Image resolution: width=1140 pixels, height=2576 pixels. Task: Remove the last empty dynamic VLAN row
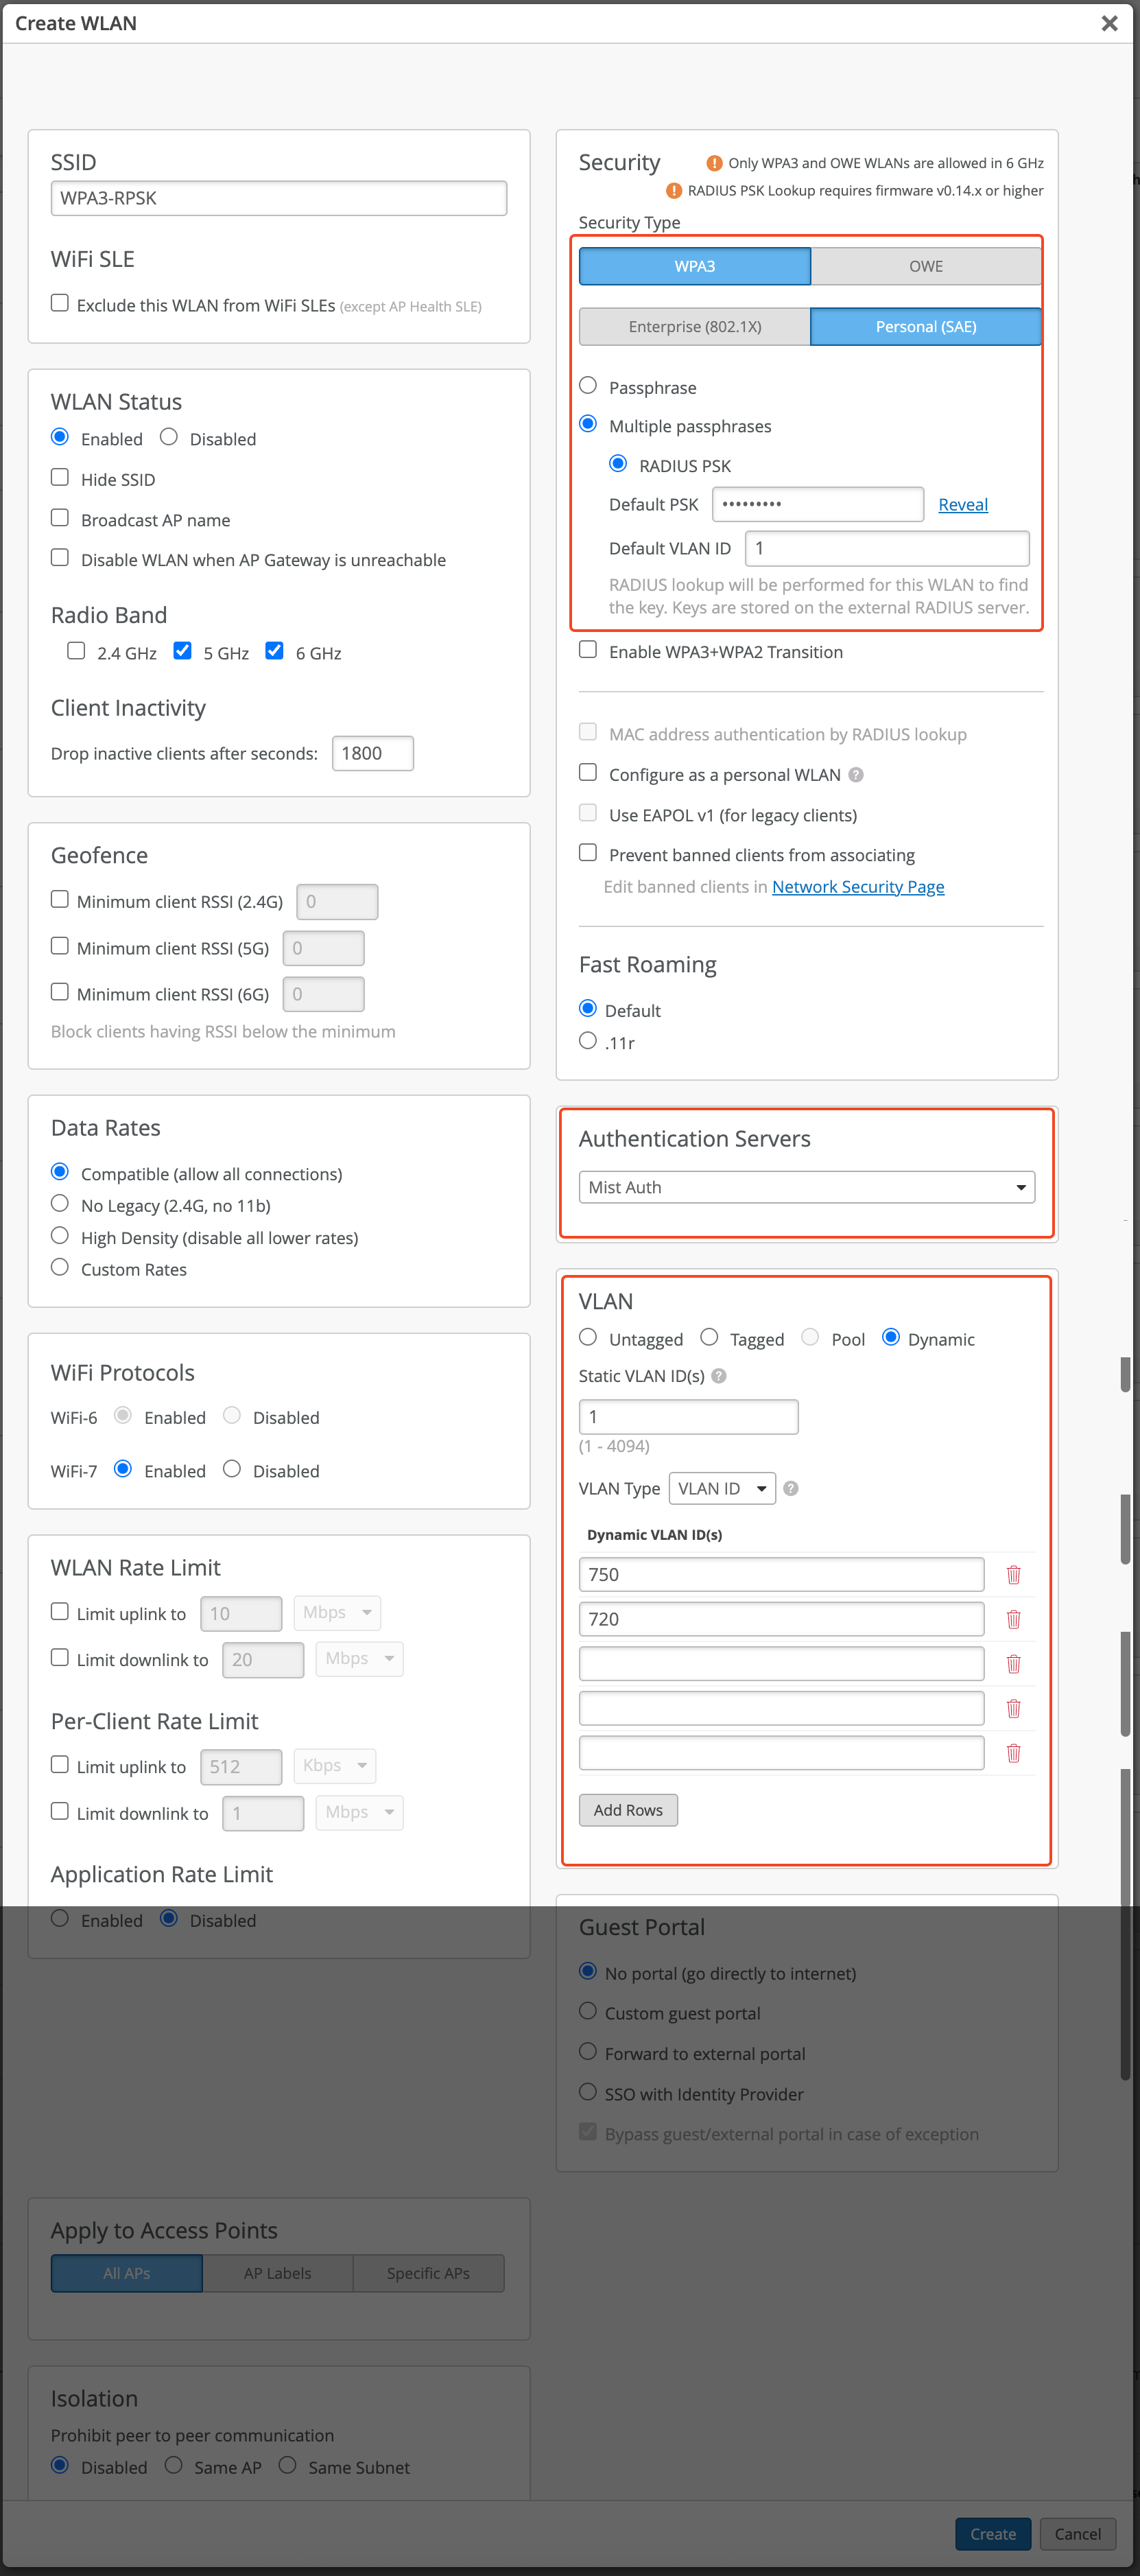(1013, 1753)
